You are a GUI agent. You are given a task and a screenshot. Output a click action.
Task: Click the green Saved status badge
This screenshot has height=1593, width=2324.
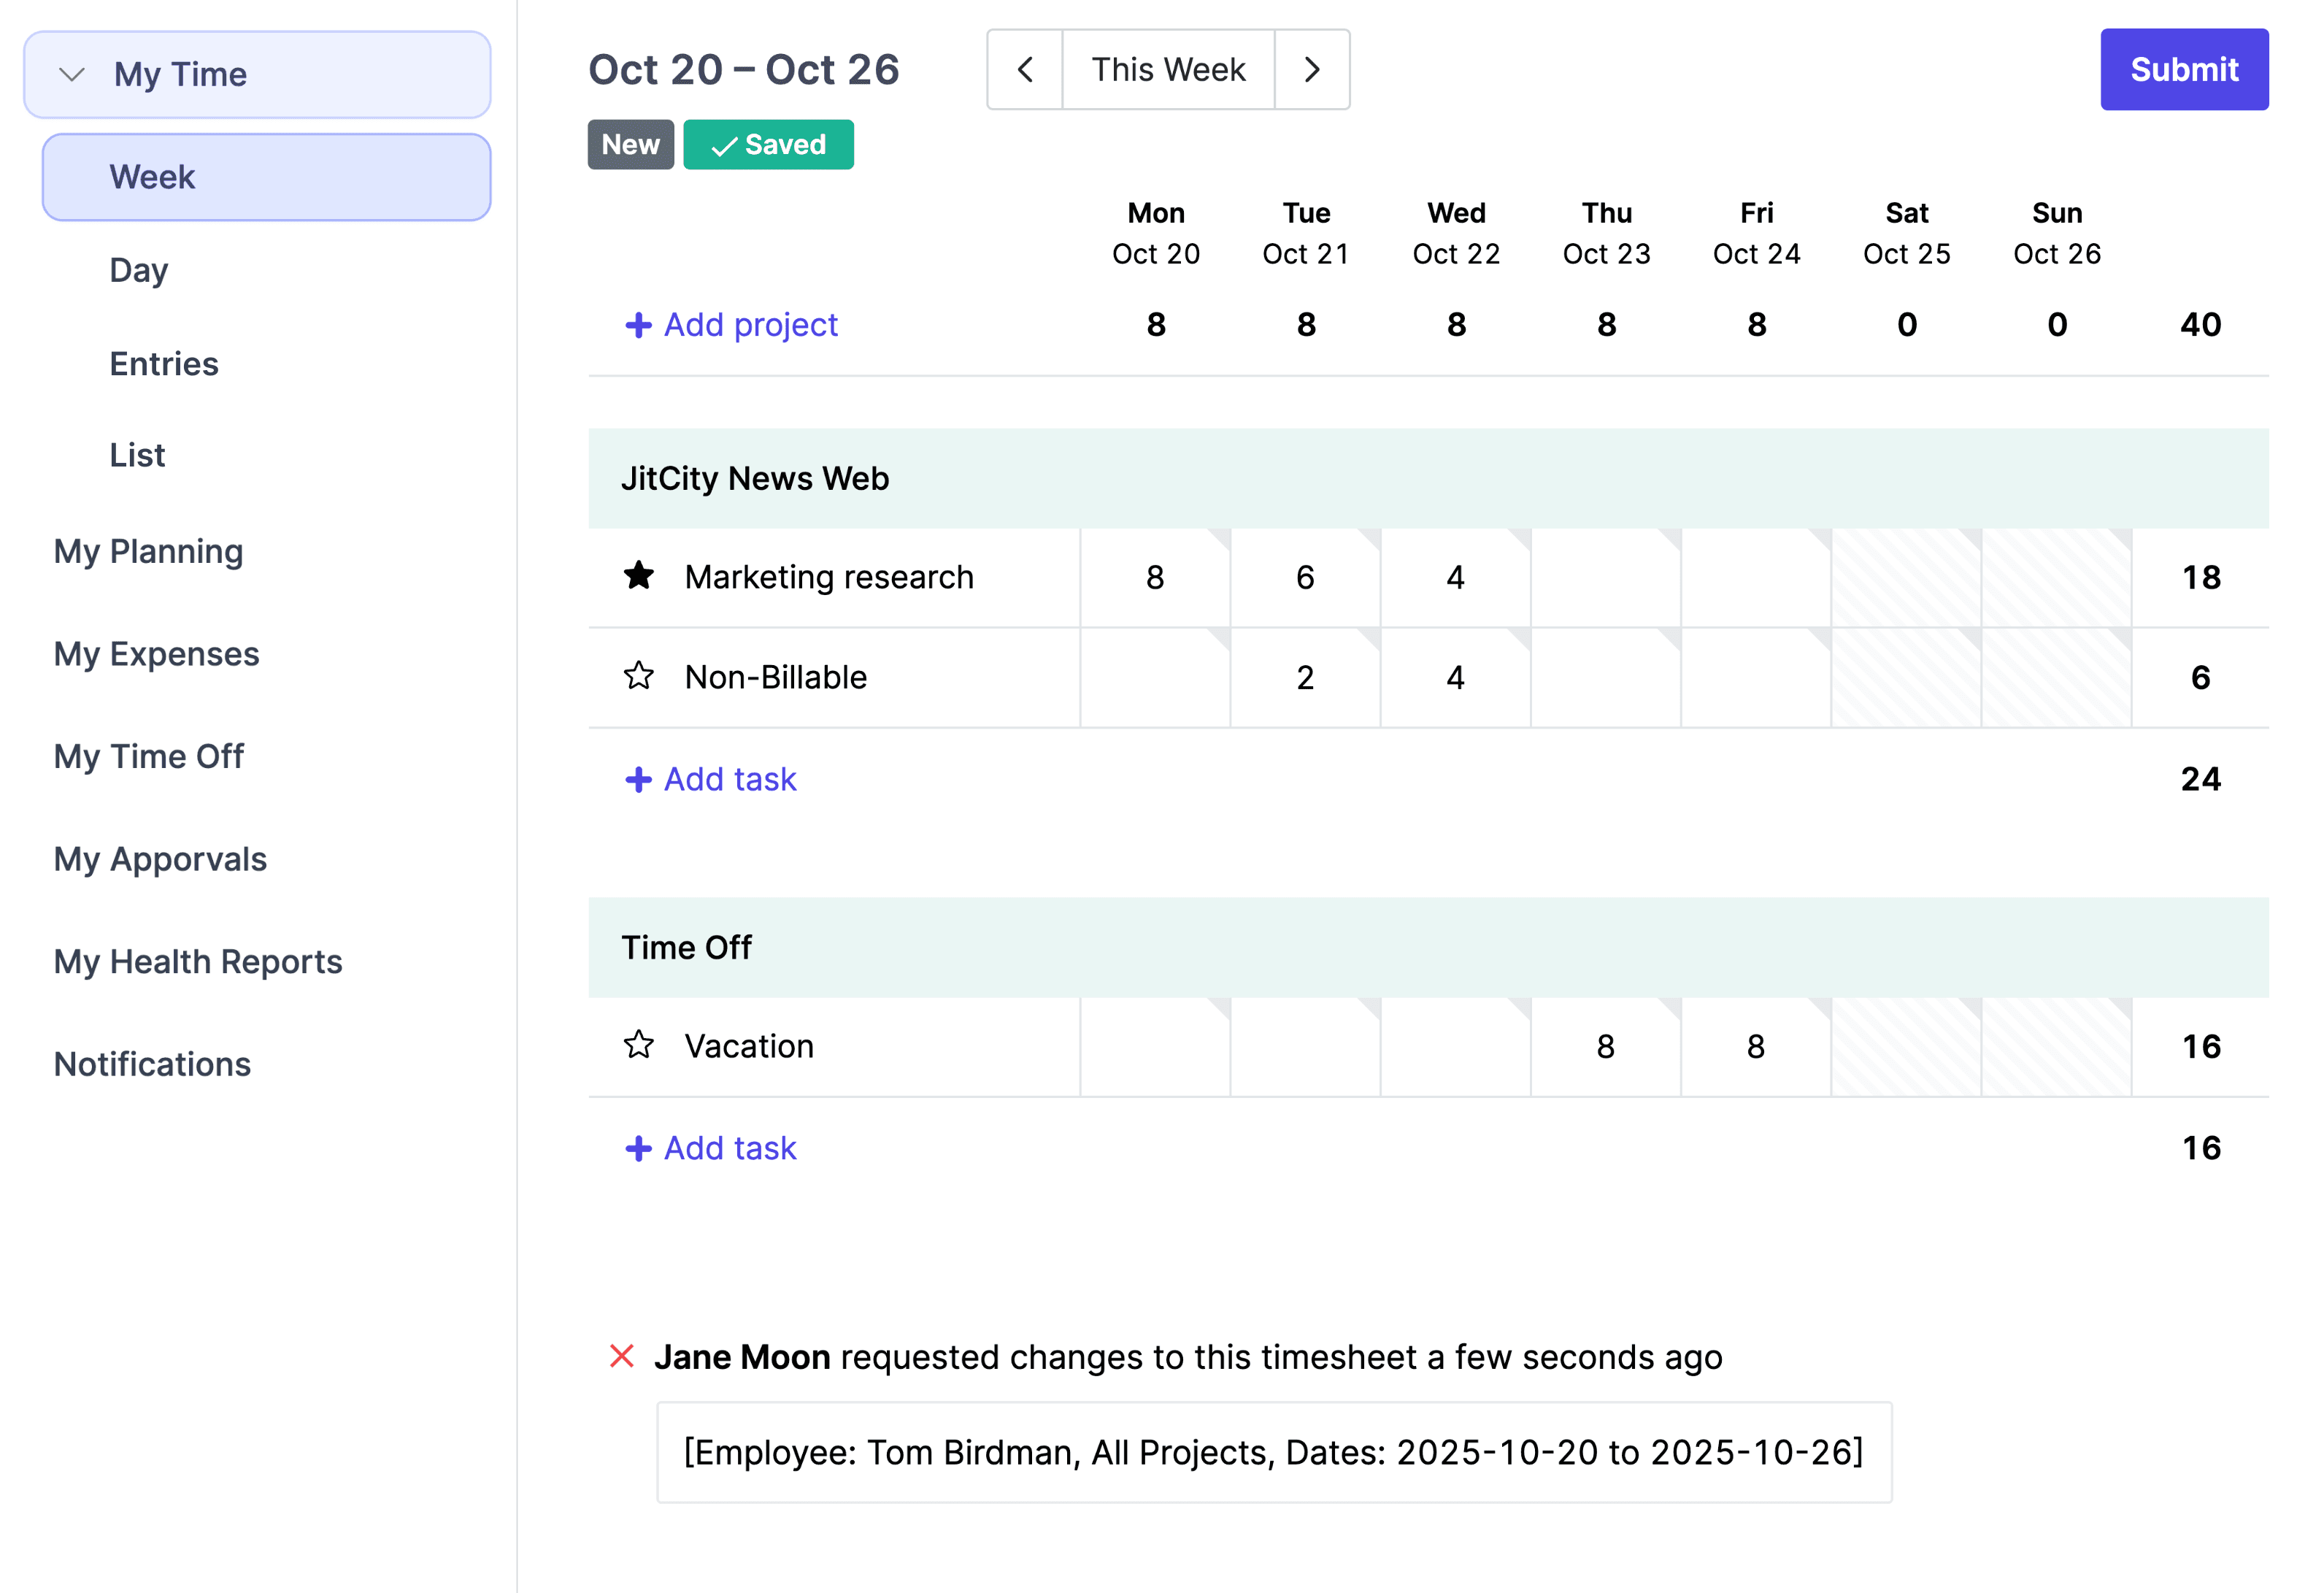tap(768, 145)
